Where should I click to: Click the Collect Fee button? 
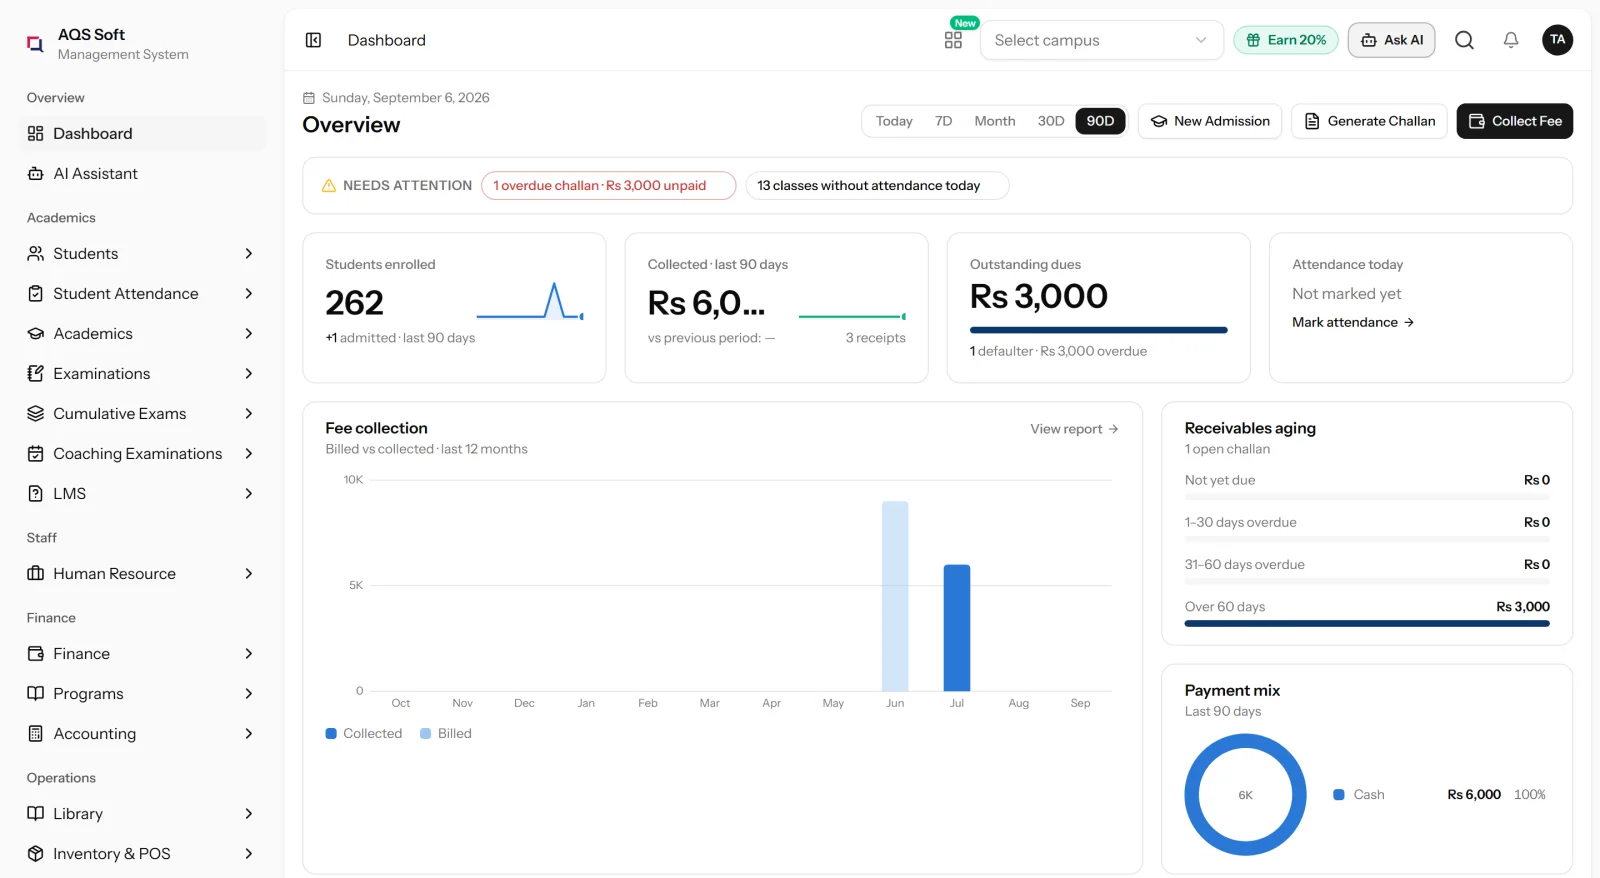click(x=1515, y=121)
